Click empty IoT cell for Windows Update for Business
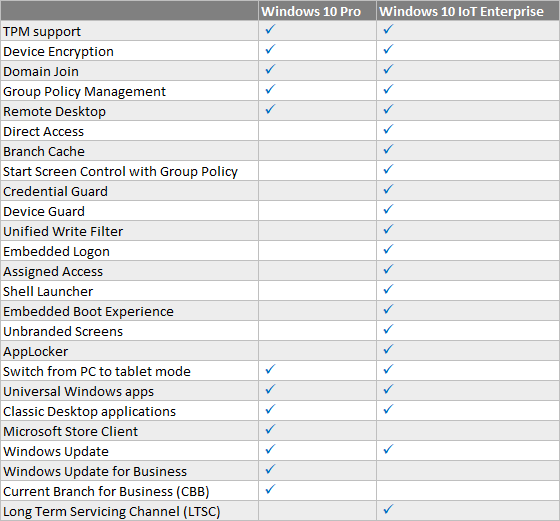560x521 pixels. pos(468,471)
